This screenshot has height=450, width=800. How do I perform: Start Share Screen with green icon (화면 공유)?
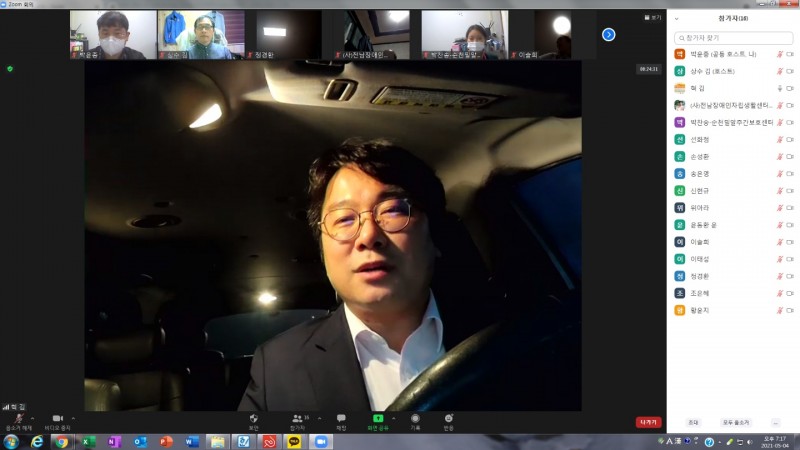click(x=378, y=418)
